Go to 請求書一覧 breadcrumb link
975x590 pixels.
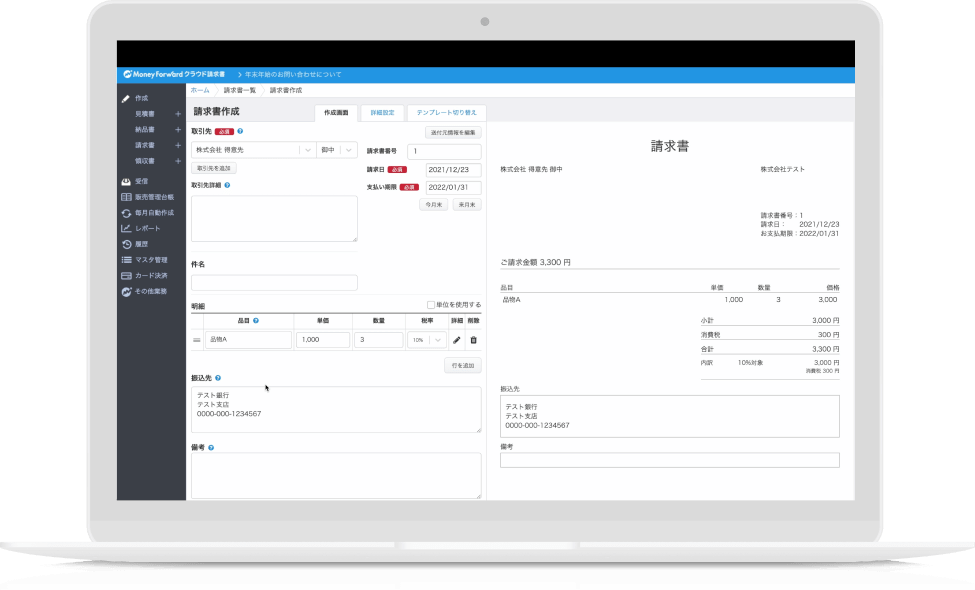(x=239, y=90)
